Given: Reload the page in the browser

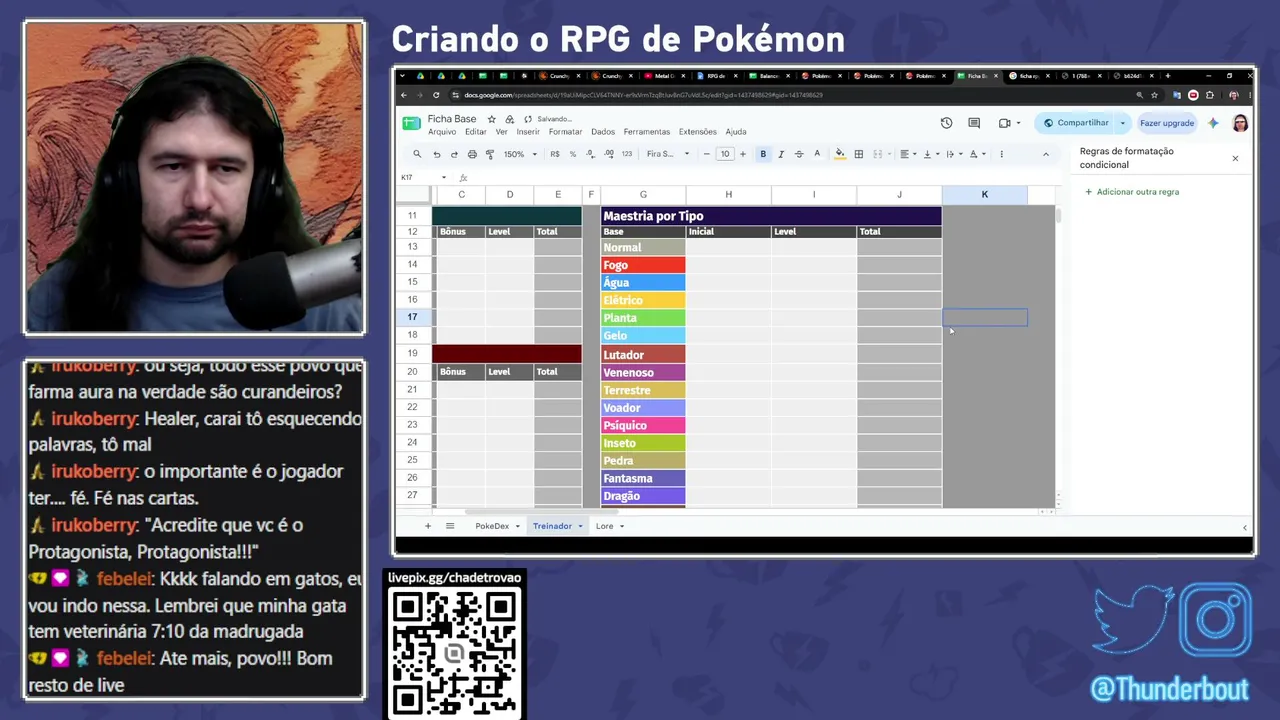Looking at the screenshot, I should coord(436,95).
